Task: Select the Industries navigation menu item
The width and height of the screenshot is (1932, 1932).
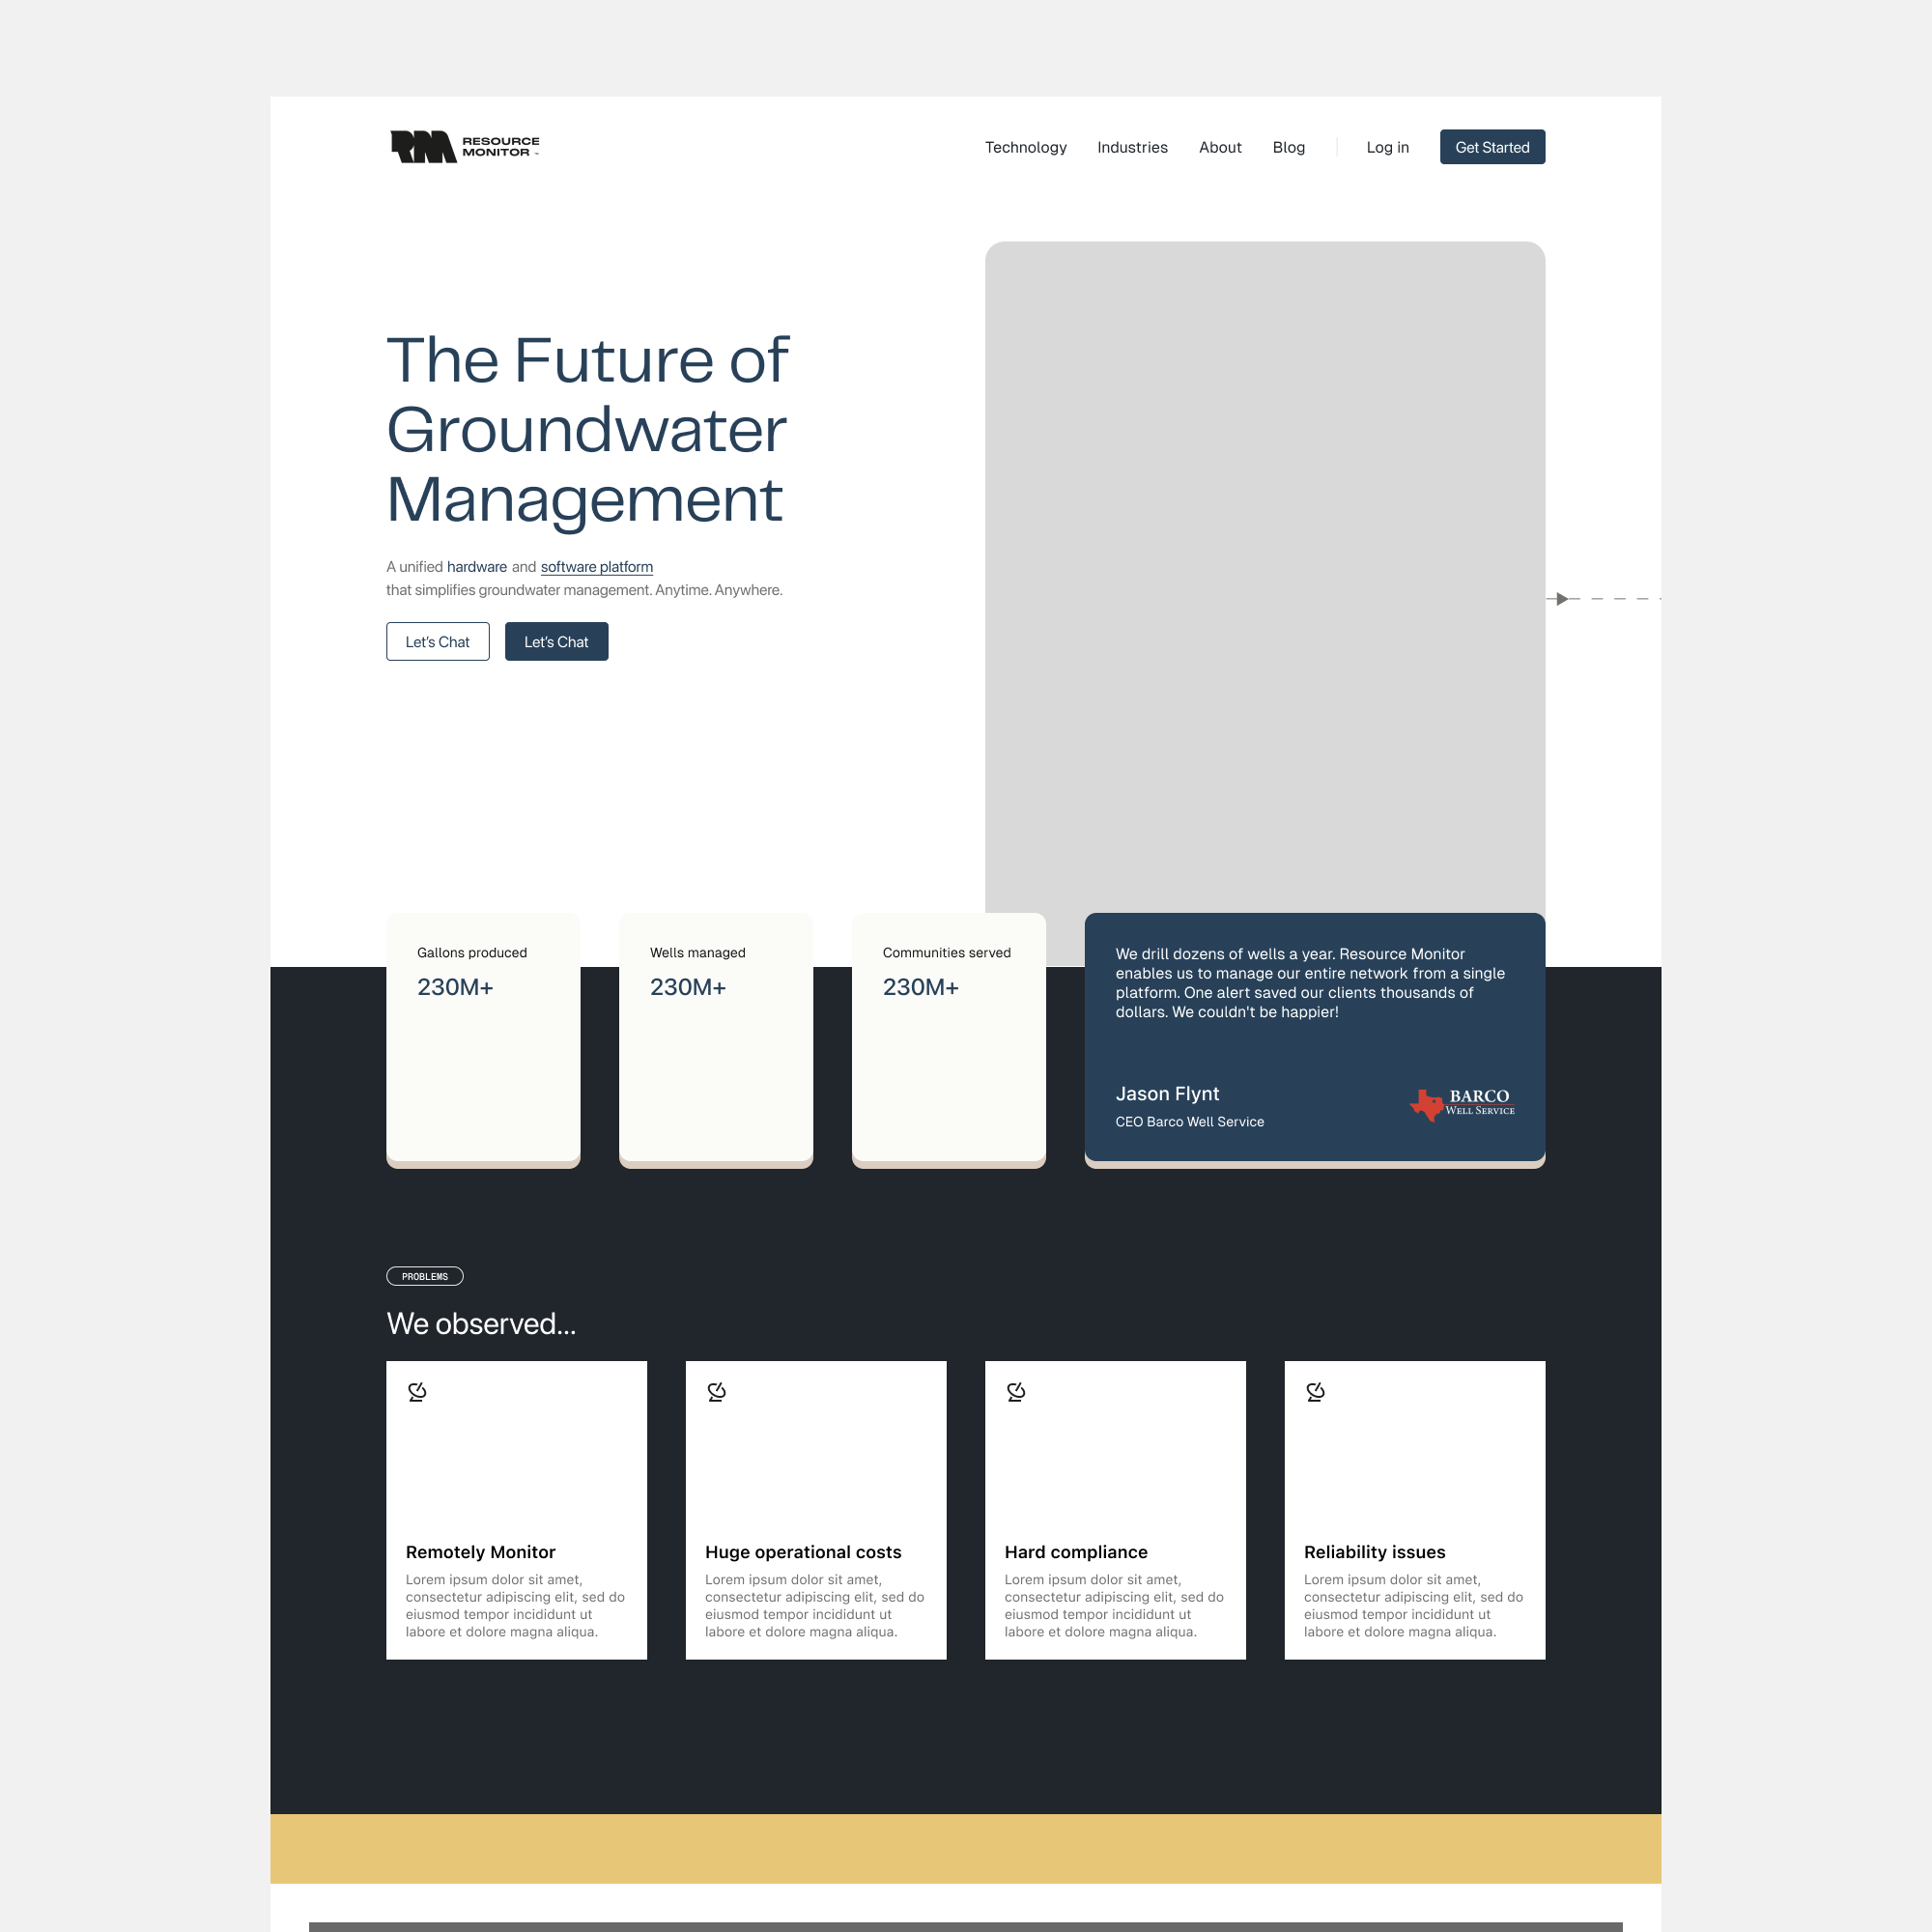Action: click(1134, 147)
